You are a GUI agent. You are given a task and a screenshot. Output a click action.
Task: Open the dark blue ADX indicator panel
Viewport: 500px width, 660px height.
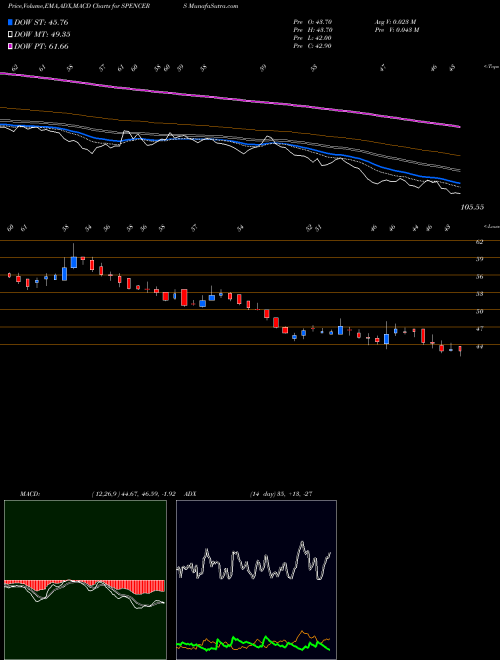coord(256,580)
